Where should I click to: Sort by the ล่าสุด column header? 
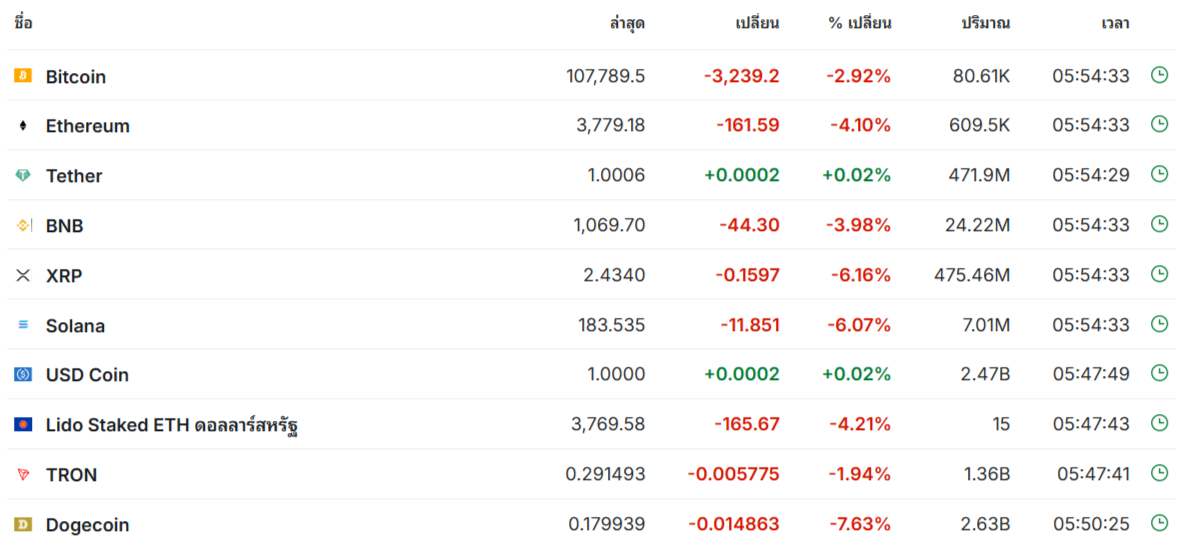[x=627, y=23]
